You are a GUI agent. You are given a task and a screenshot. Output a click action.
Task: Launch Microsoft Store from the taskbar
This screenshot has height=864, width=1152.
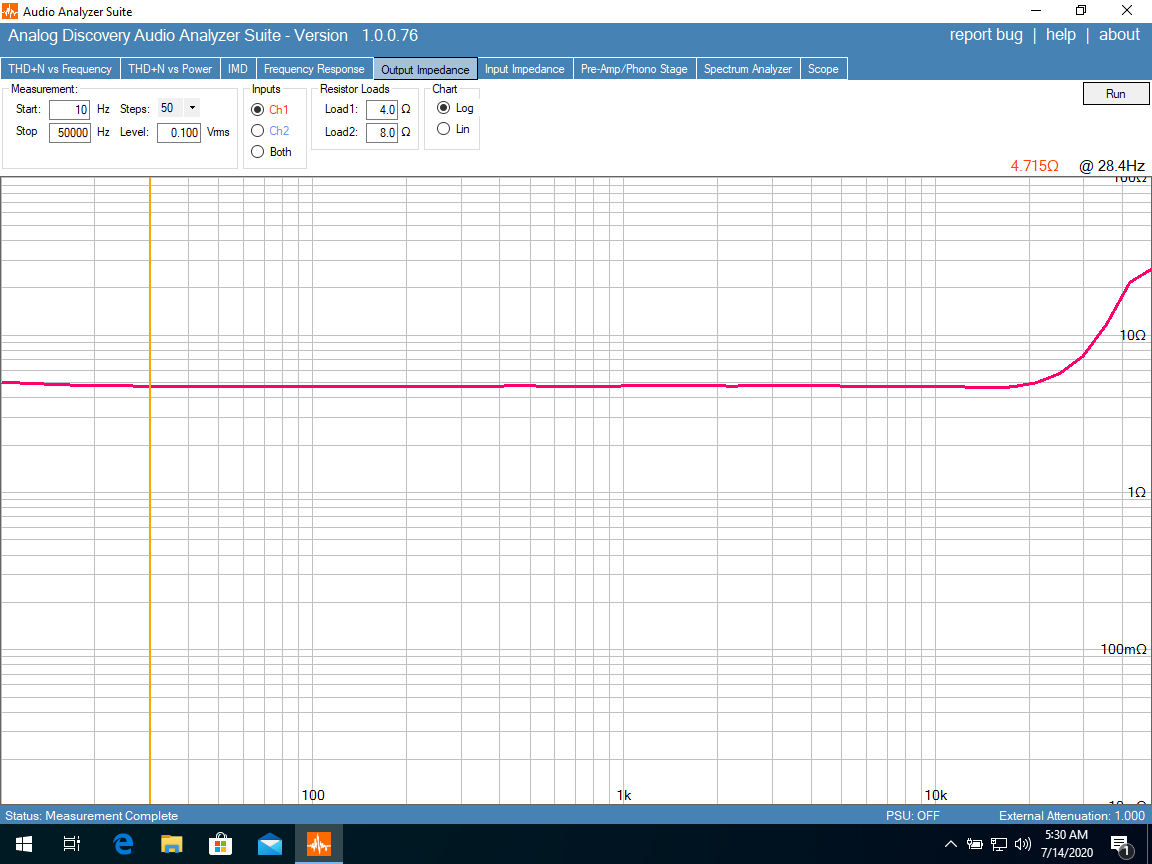click(220, 844)
